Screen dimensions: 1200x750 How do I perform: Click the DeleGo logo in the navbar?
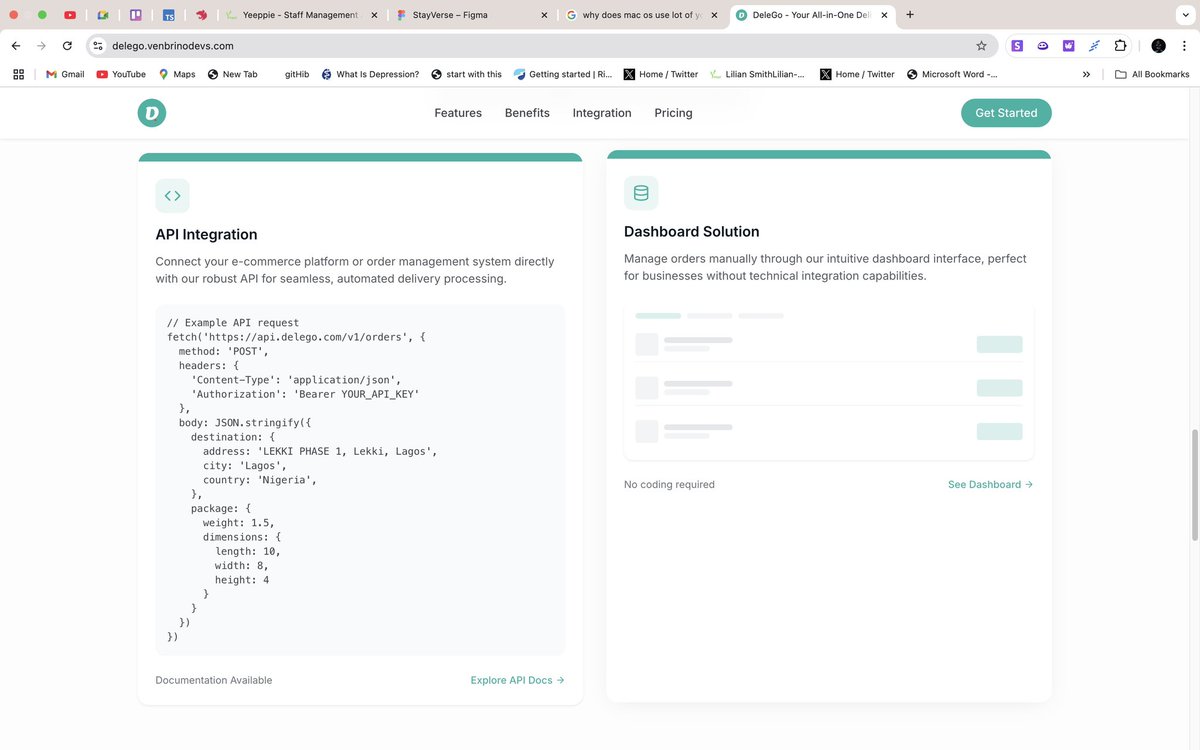pos(152,113)
